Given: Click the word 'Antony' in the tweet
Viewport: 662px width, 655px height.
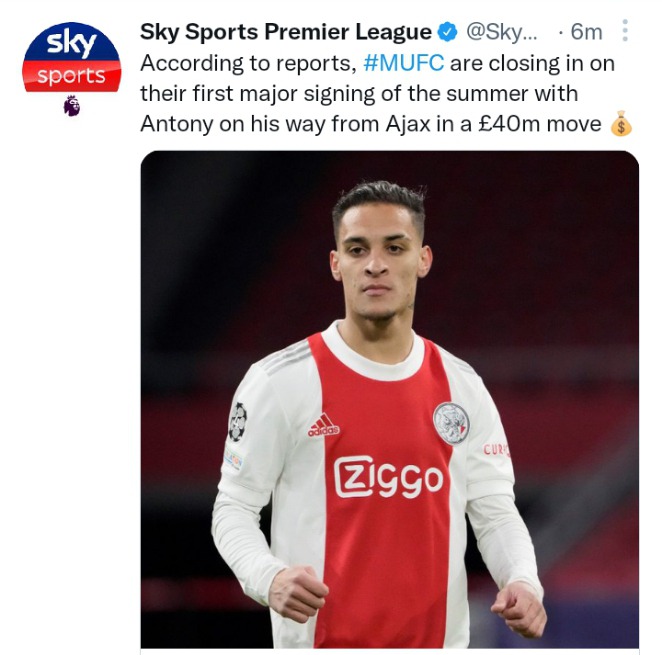Looking at the screenshot, I should 176,124.
